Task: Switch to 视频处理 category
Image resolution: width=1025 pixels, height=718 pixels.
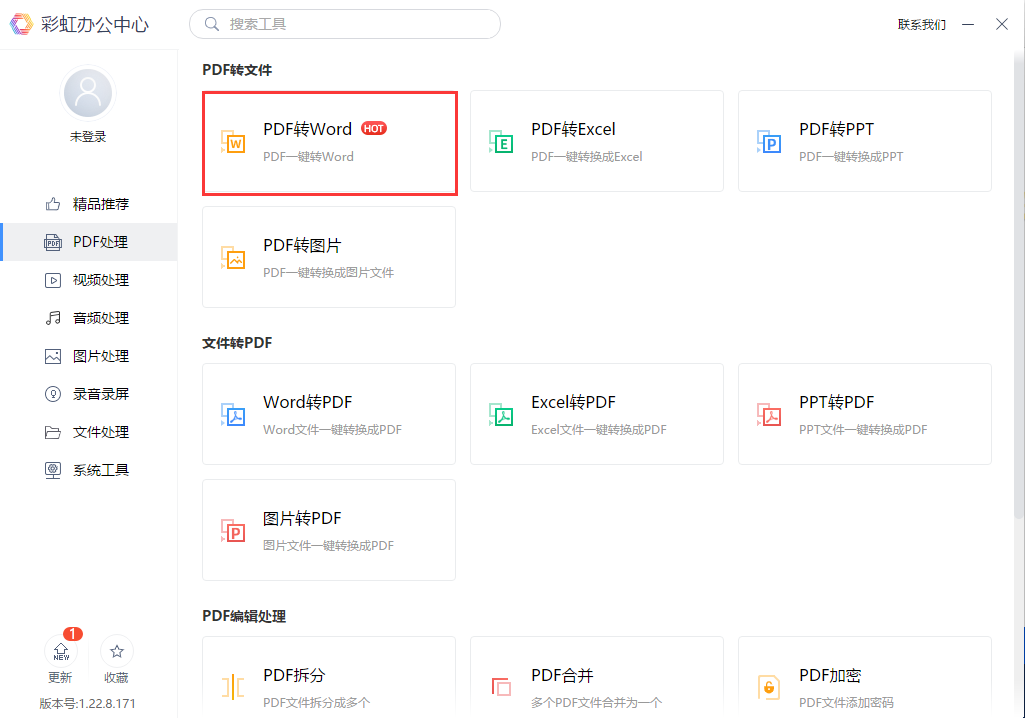Action: click(89, 280)
